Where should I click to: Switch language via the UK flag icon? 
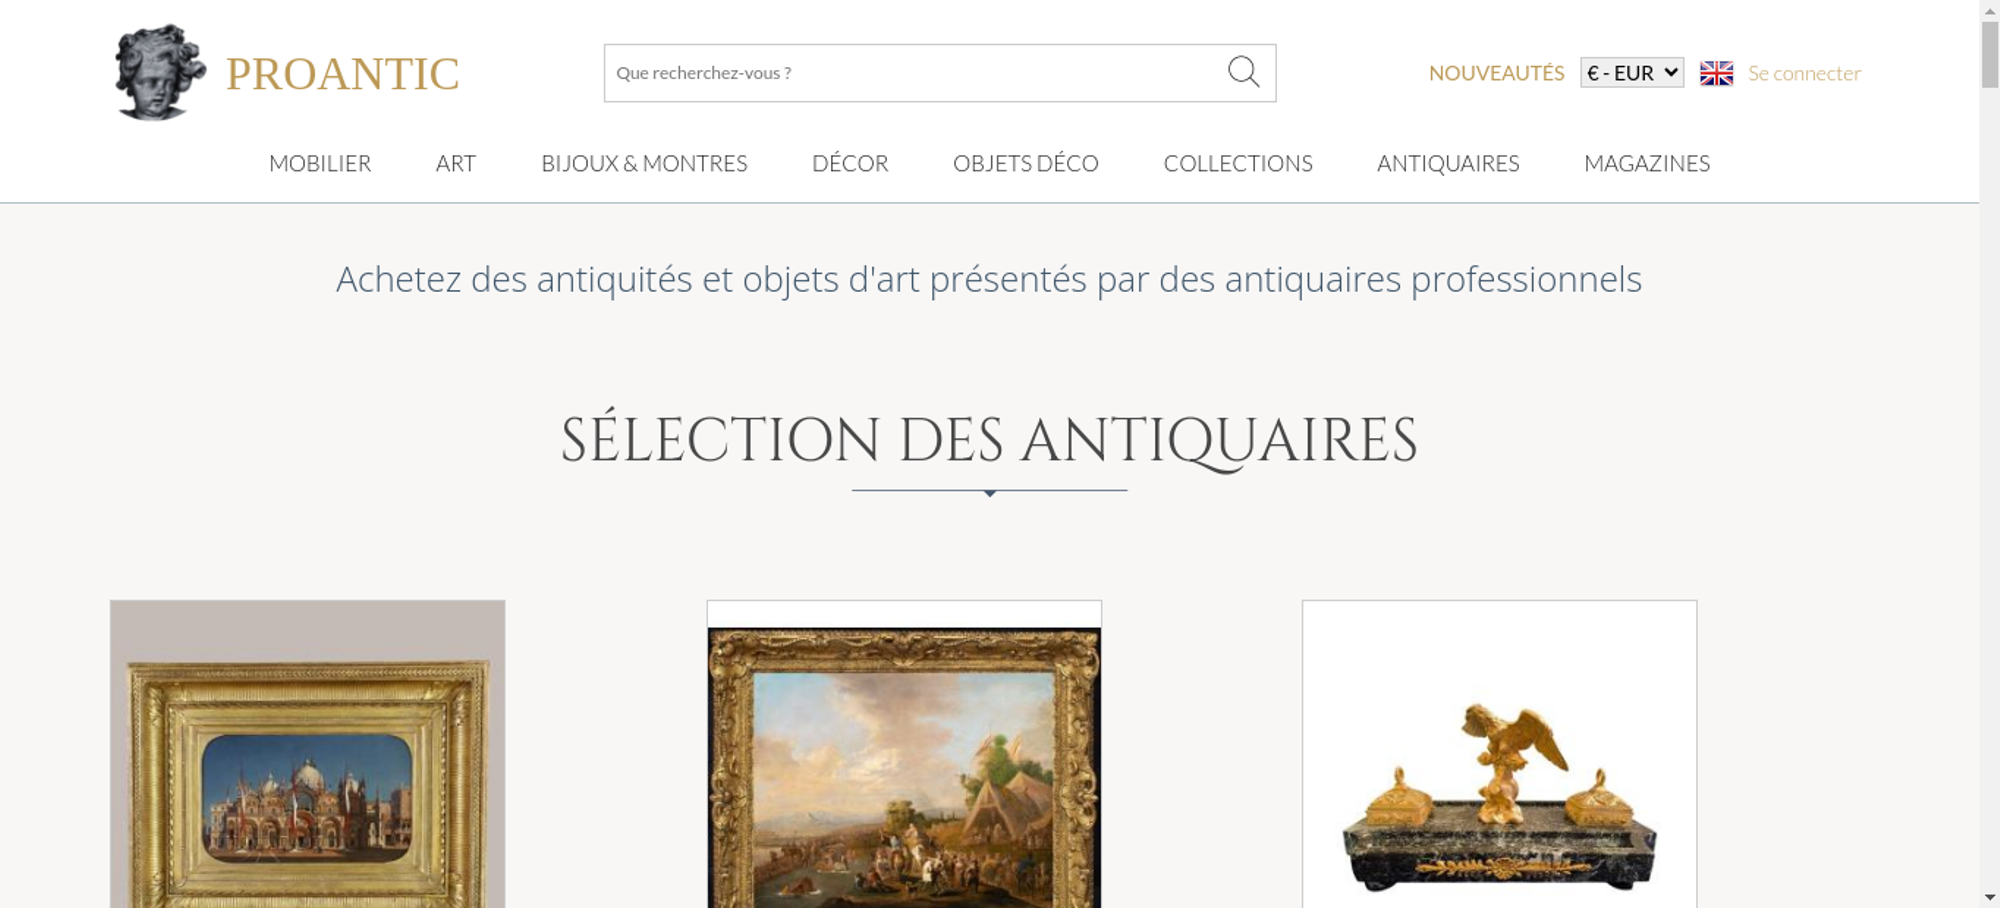(1716, 73)
